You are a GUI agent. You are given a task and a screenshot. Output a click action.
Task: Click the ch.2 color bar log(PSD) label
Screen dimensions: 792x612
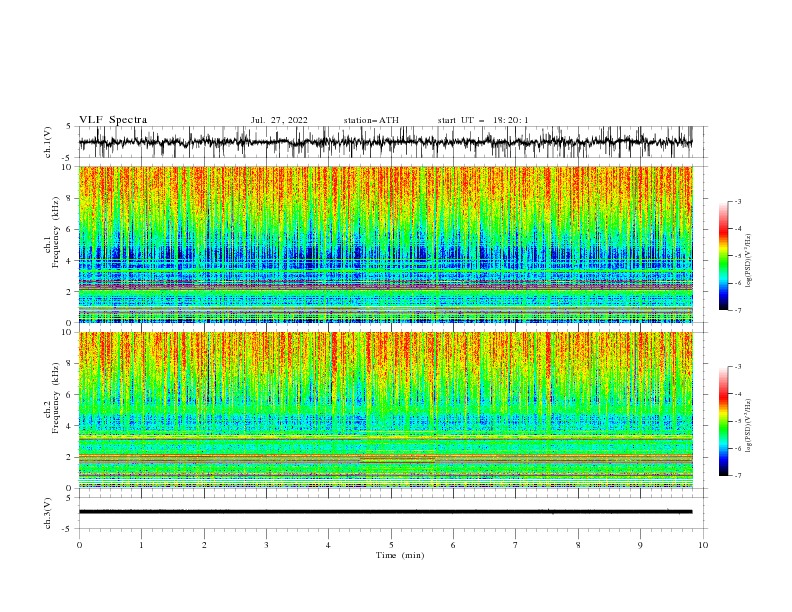coord(749,426)
